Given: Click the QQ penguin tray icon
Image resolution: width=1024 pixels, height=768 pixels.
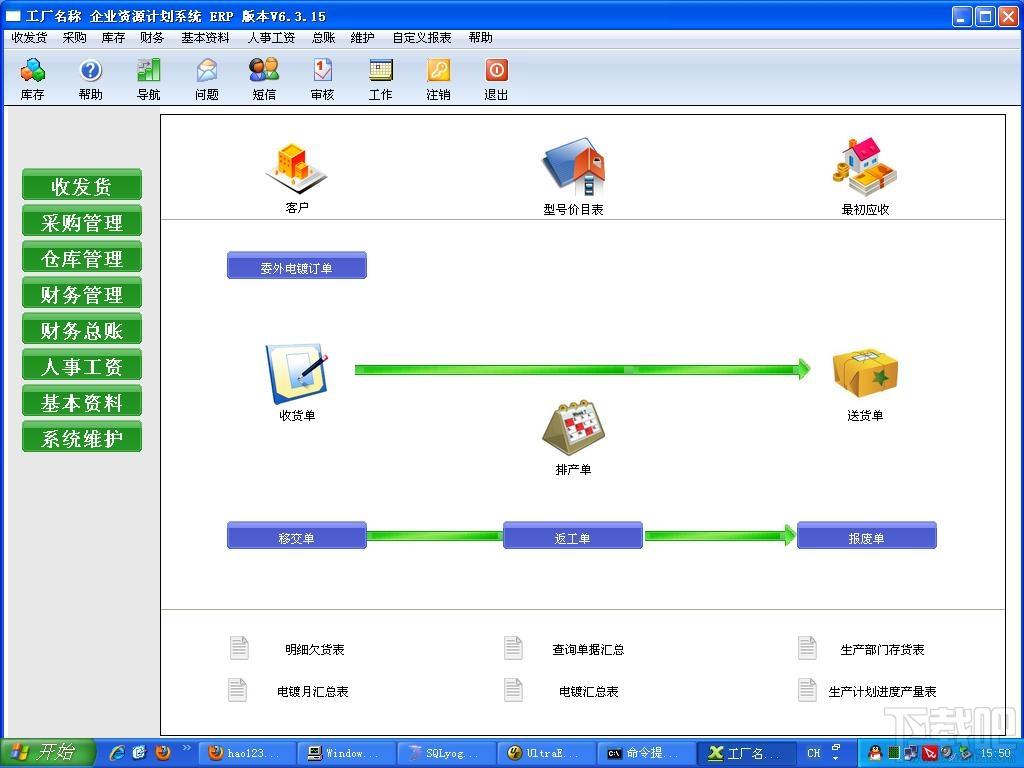Looking at the screenshot, I should click(x=874, y=753).
